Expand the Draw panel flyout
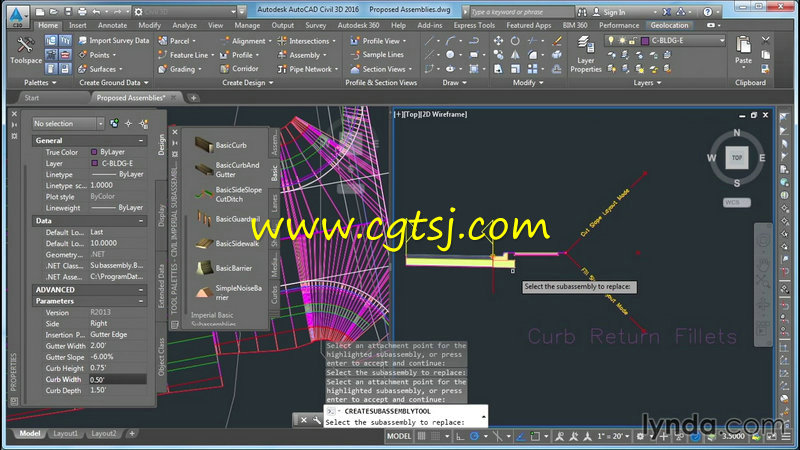 pyautogui.click(x=454, y=83)
